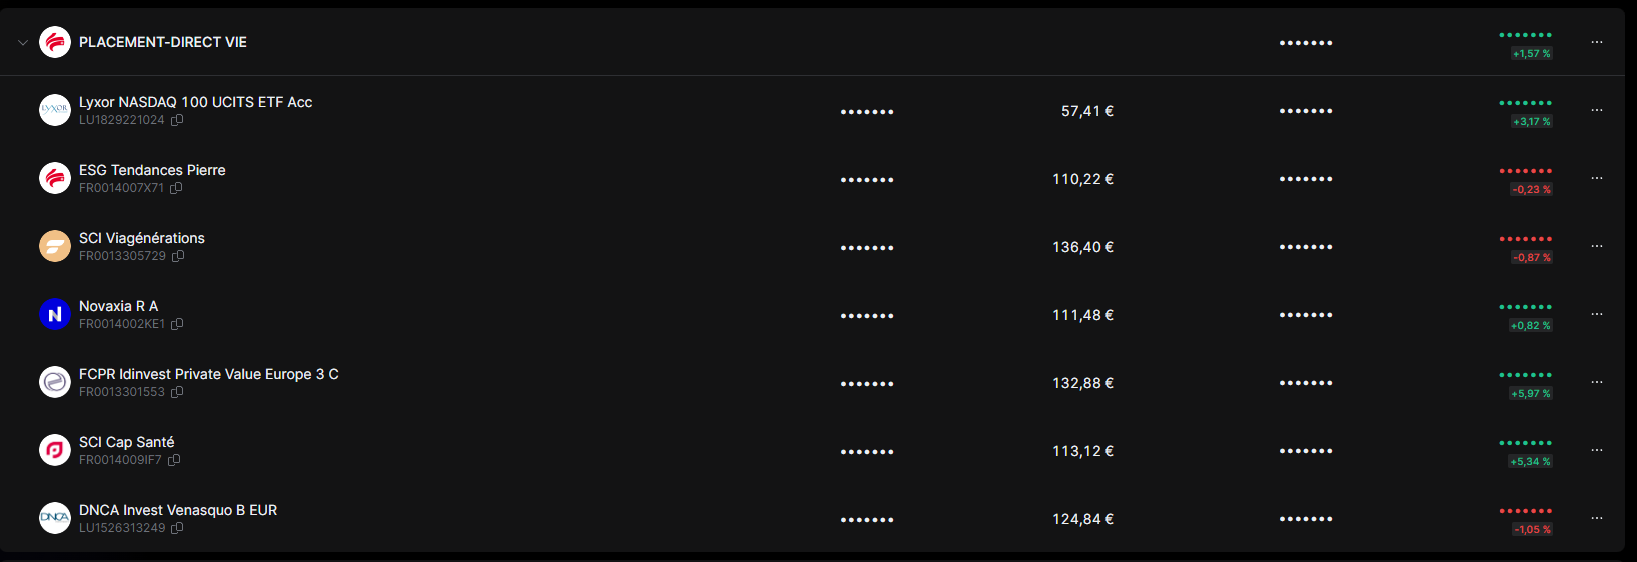
Task: Click the Lyxor NASDAQ 100 UCITS ETF name
Action: coord(195,102)
